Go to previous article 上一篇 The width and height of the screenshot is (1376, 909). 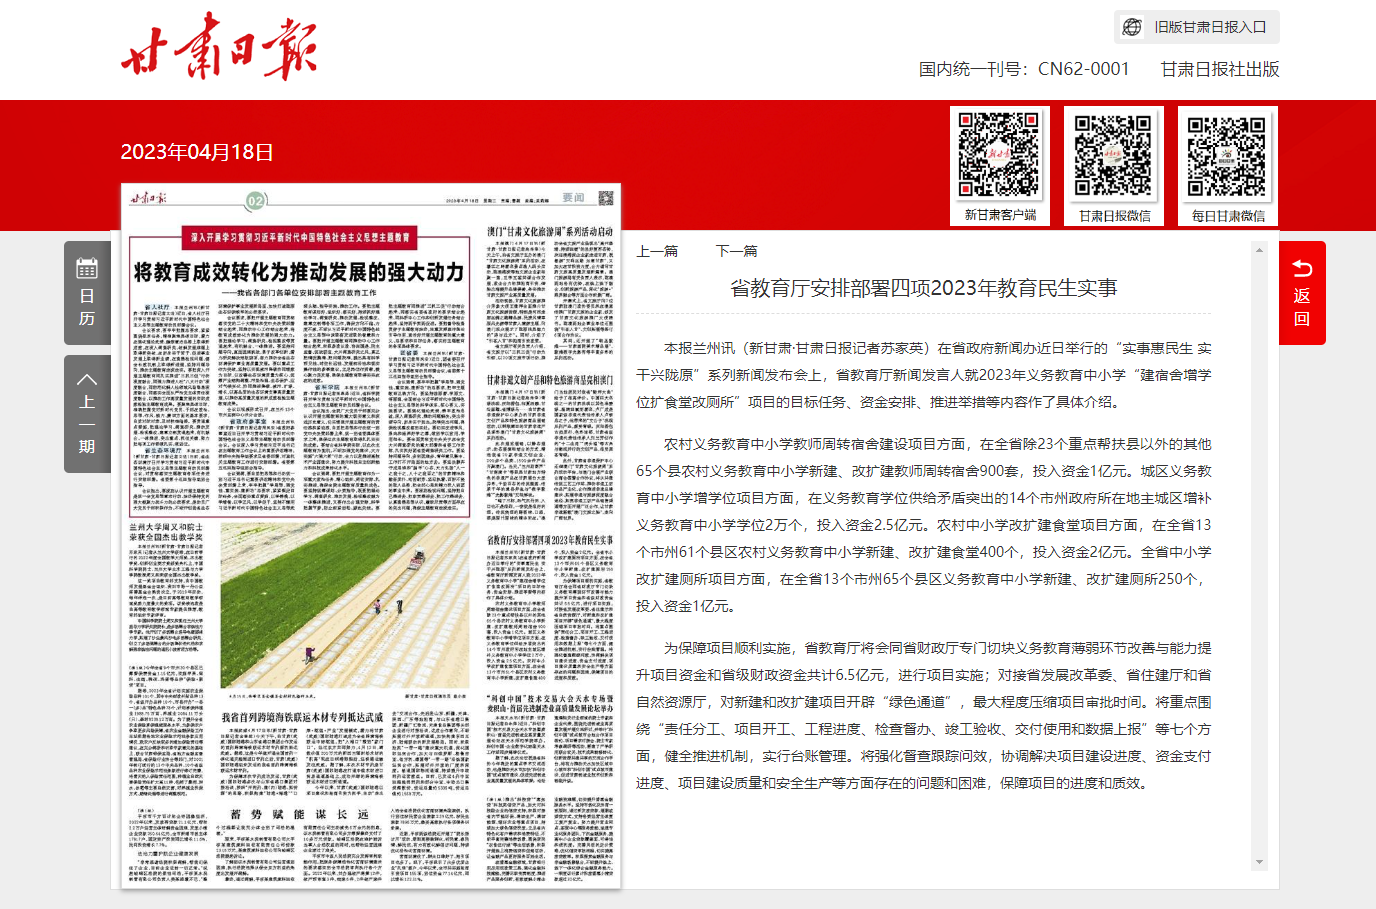[x=657, y=251]
